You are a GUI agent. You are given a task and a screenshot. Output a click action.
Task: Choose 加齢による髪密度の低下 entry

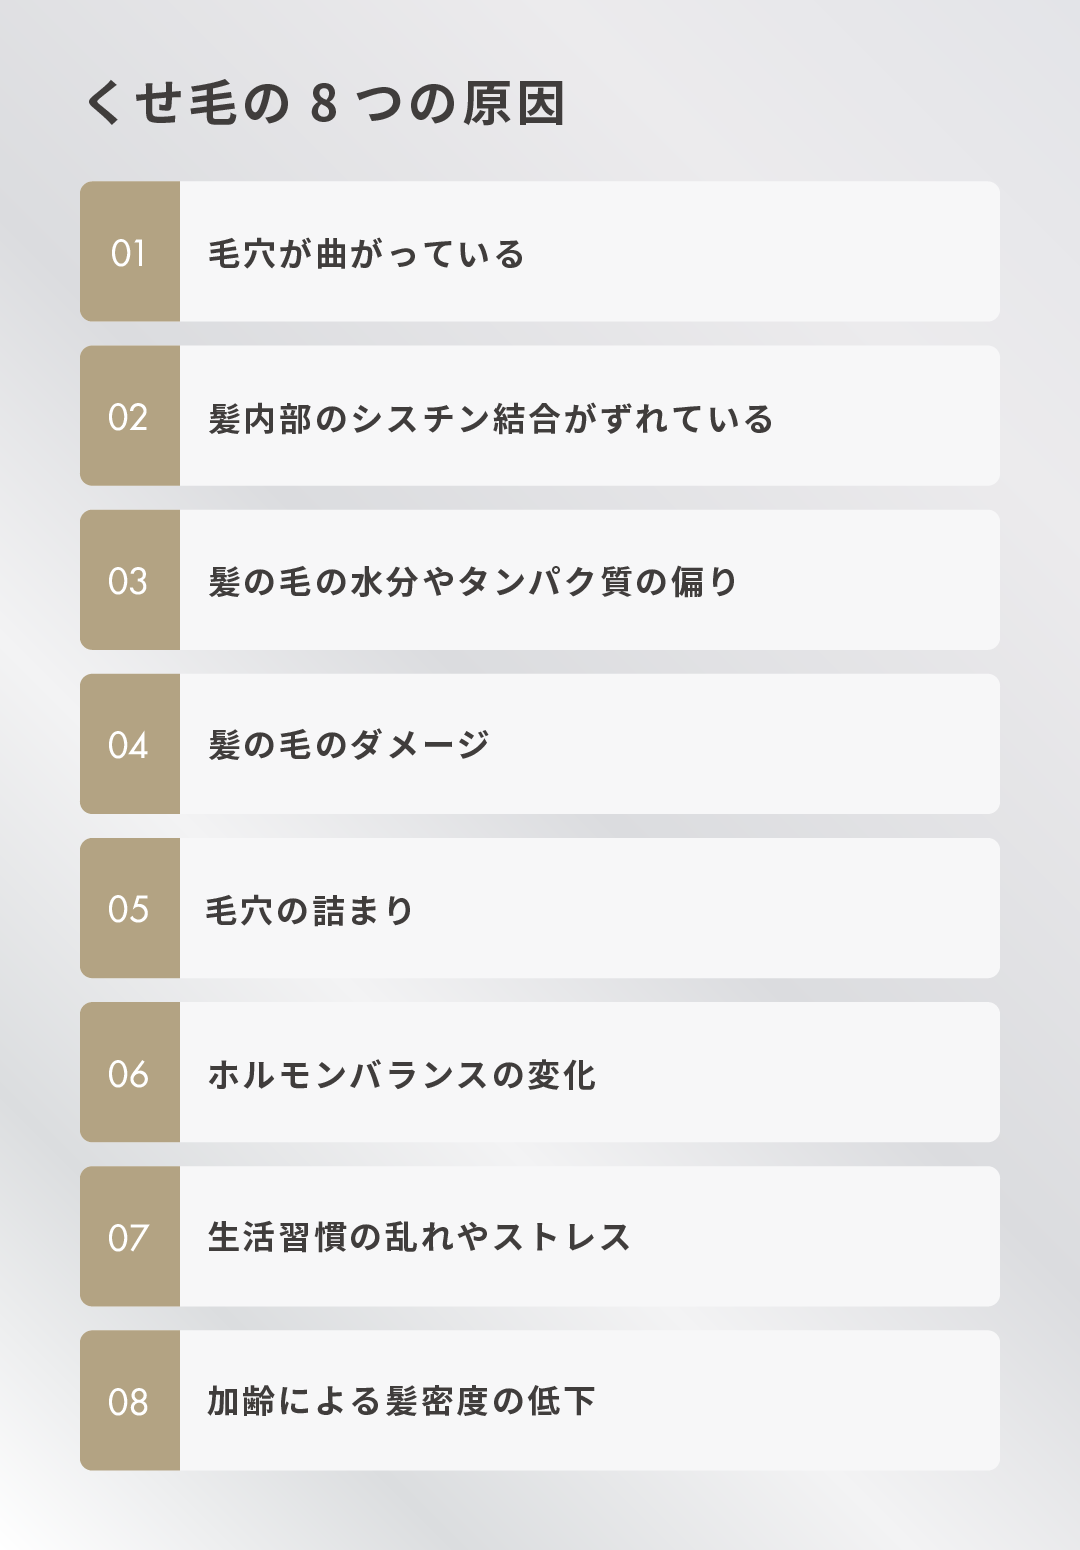point(540,1400)
